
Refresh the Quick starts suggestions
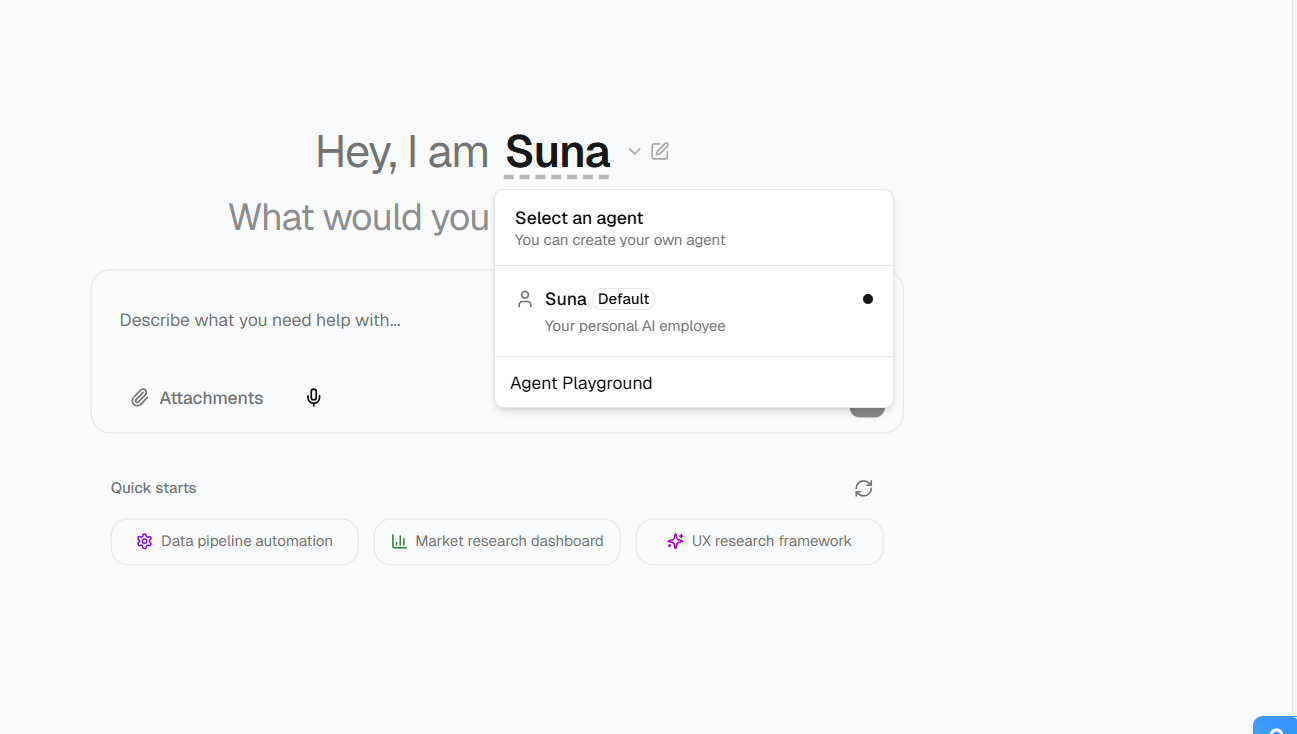pos(864,488)
